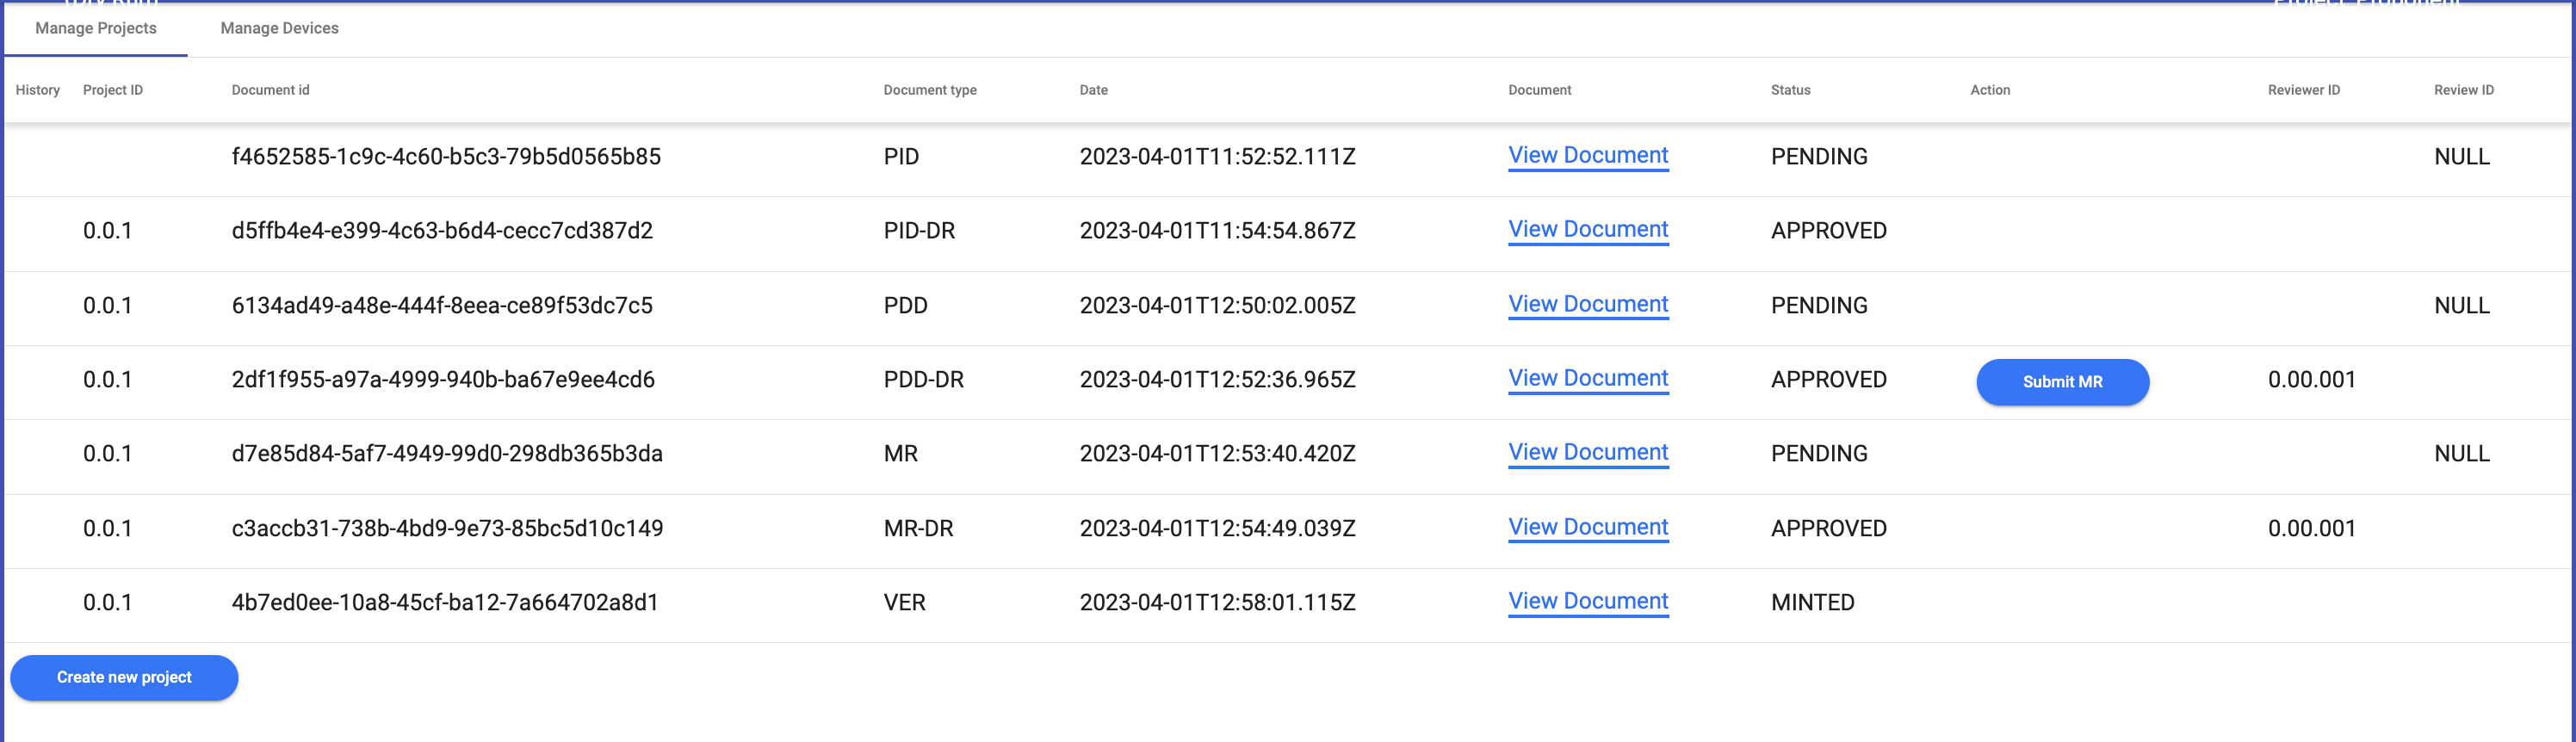View the minted VER document
The height and width of the screenshot is (742, 2576).
tap(1587, 601)
